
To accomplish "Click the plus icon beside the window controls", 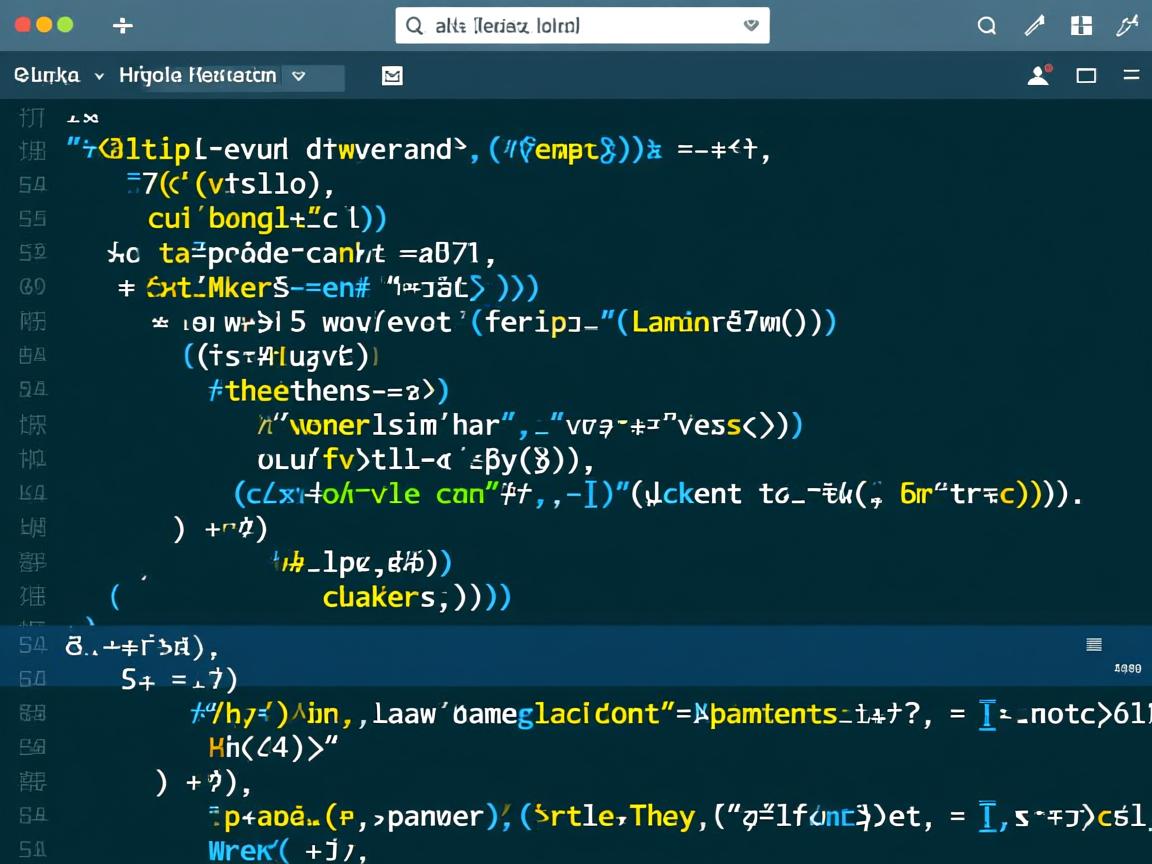I will [x=123, y=26].
